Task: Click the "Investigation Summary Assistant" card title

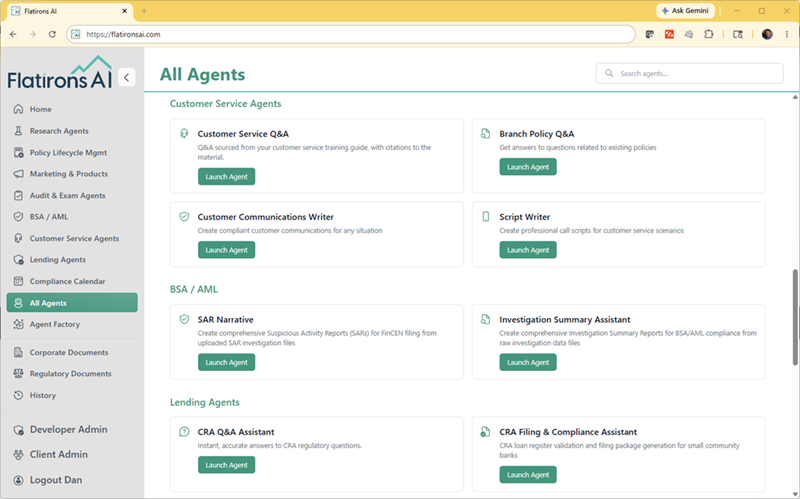Action: tap(565, 319)
